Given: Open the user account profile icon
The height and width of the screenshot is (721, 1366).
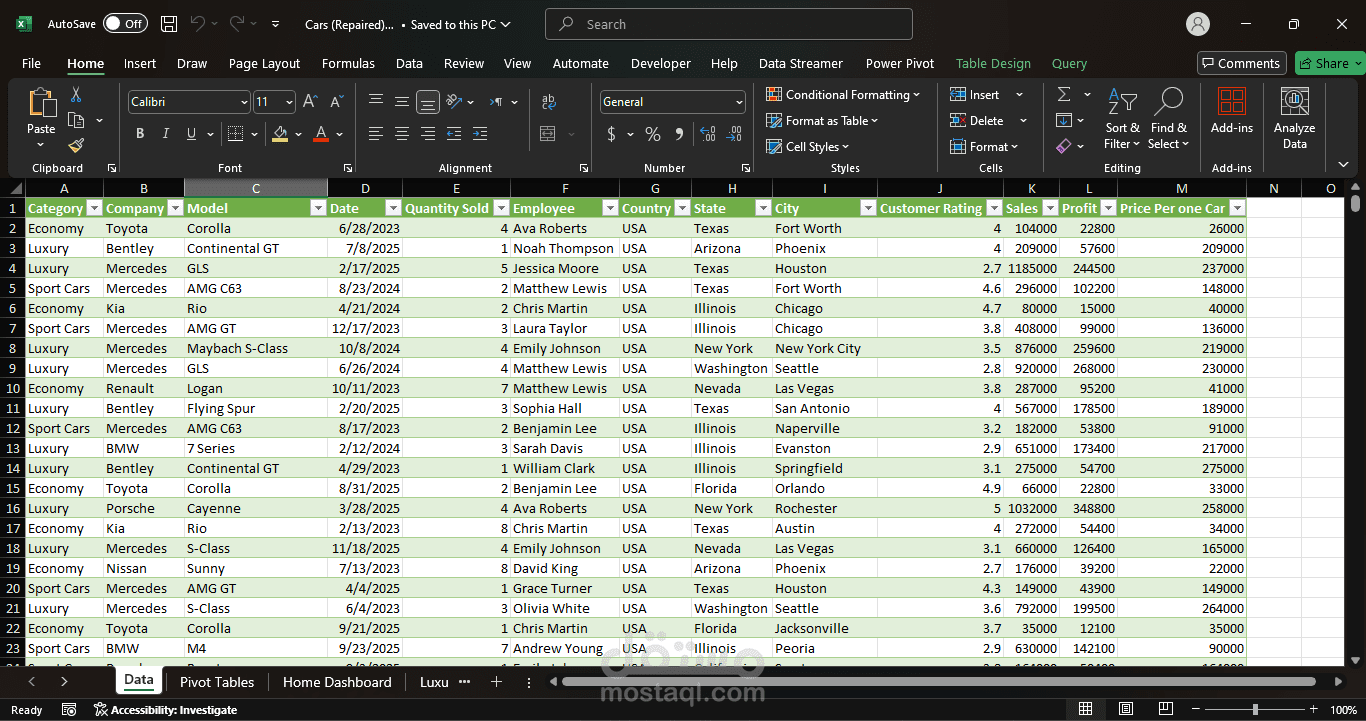Looking at the screenshot, I should coord(1197,24).
